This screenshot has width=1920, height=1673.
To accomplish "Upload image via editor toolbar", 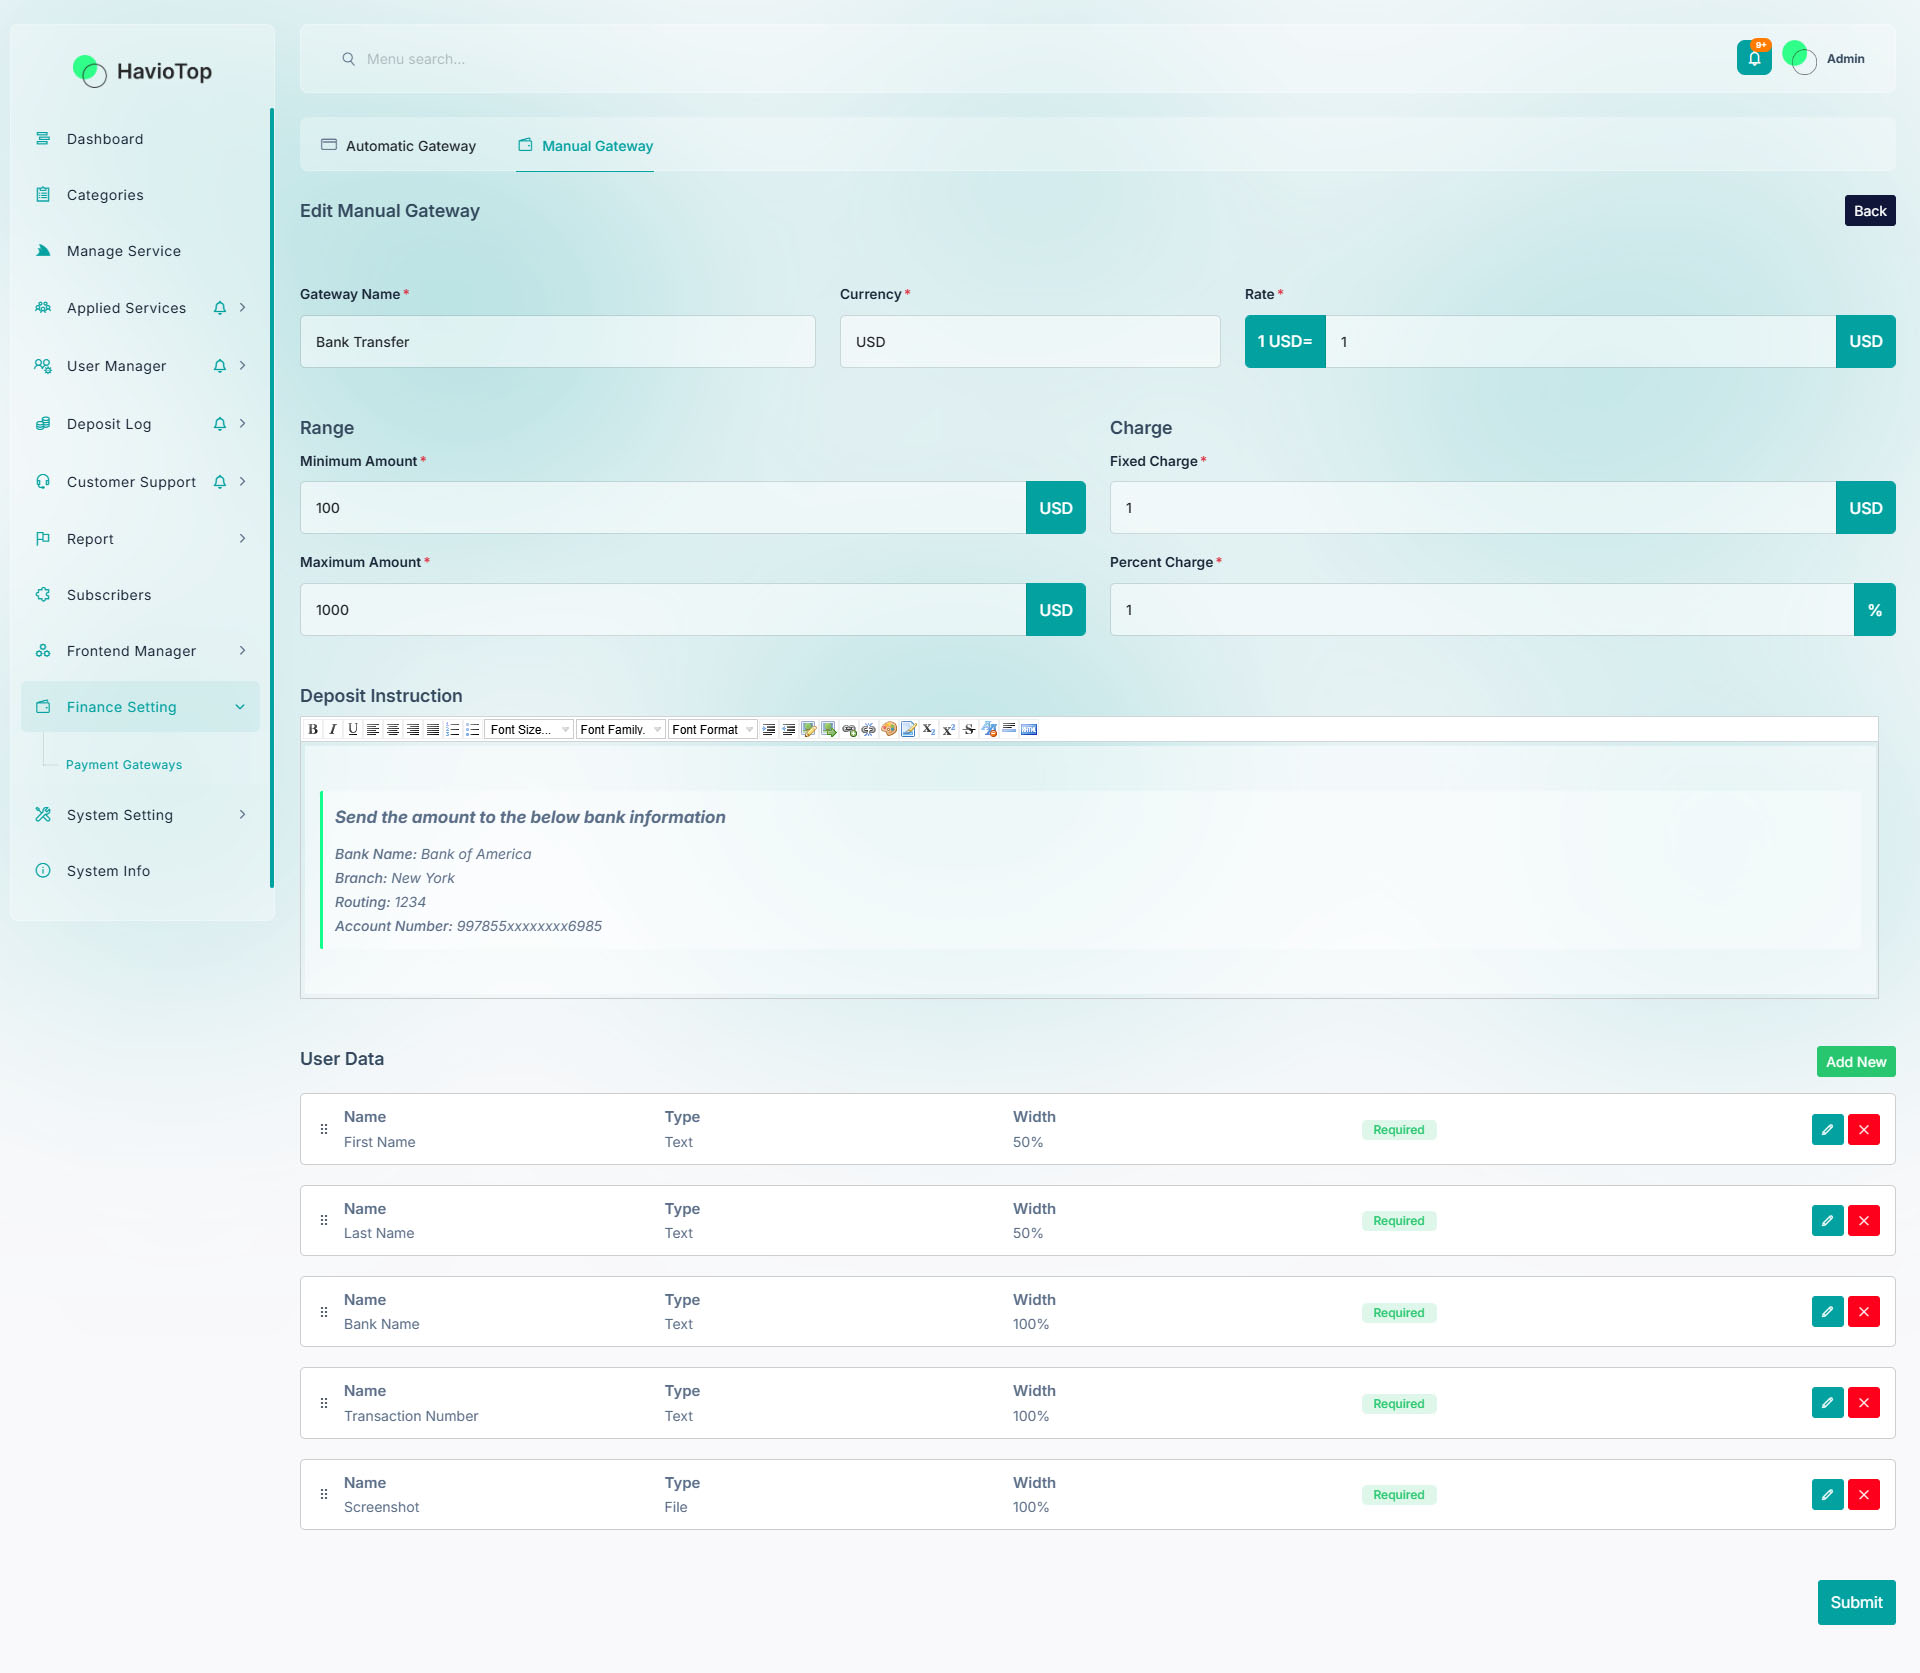I will click(829, 729).
